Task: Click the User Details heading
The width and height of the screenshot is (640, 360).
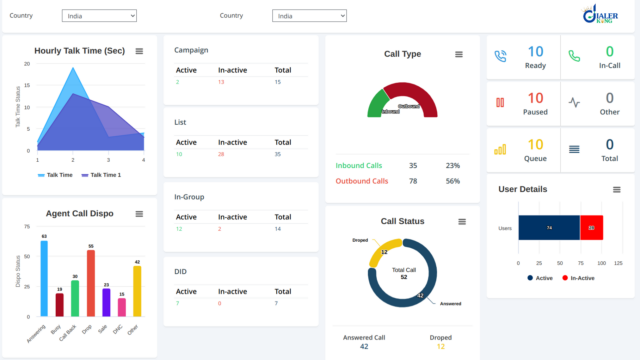Action: (522, 189)
